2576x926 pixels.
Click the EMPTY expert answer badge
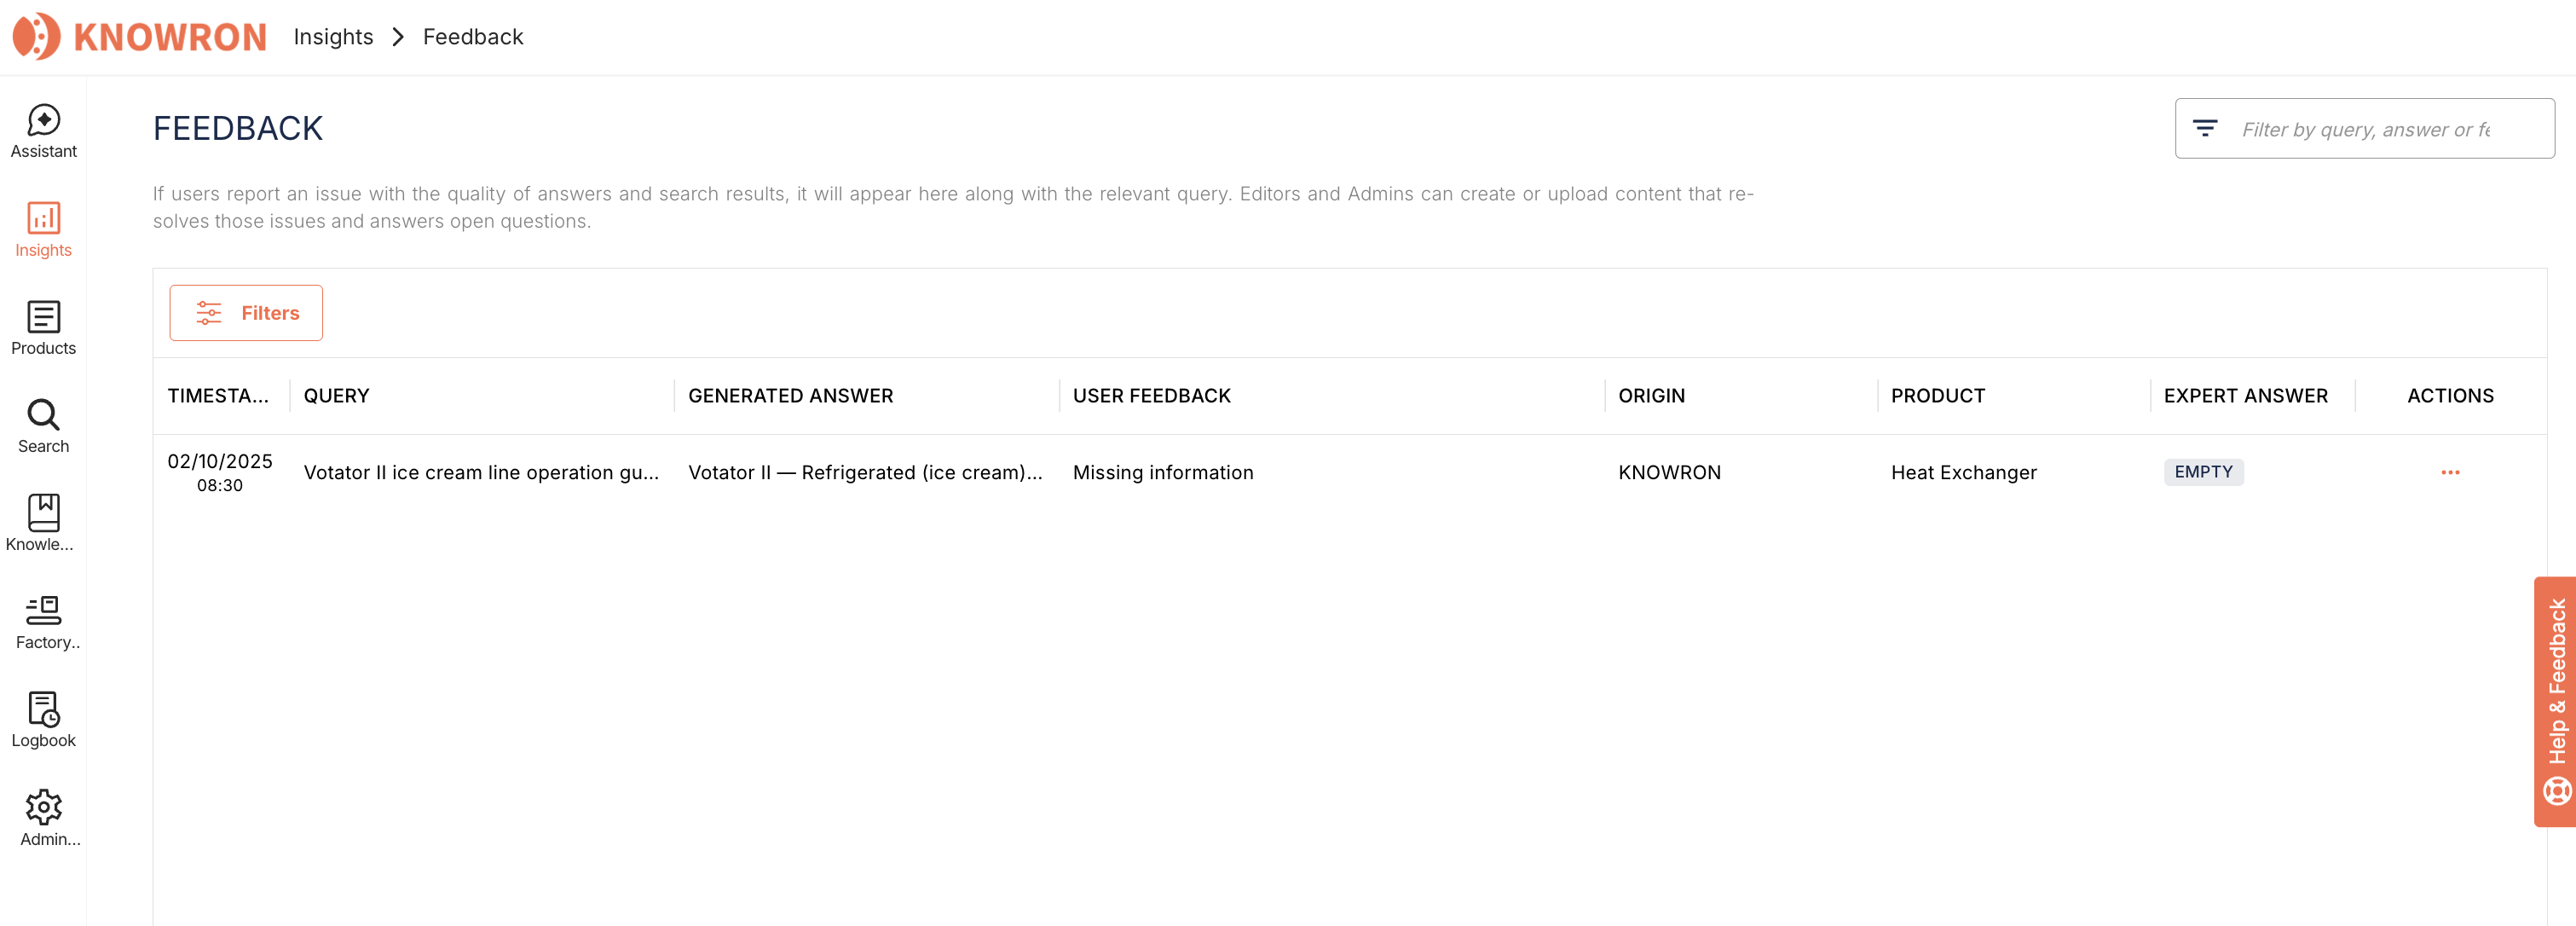2203,472
